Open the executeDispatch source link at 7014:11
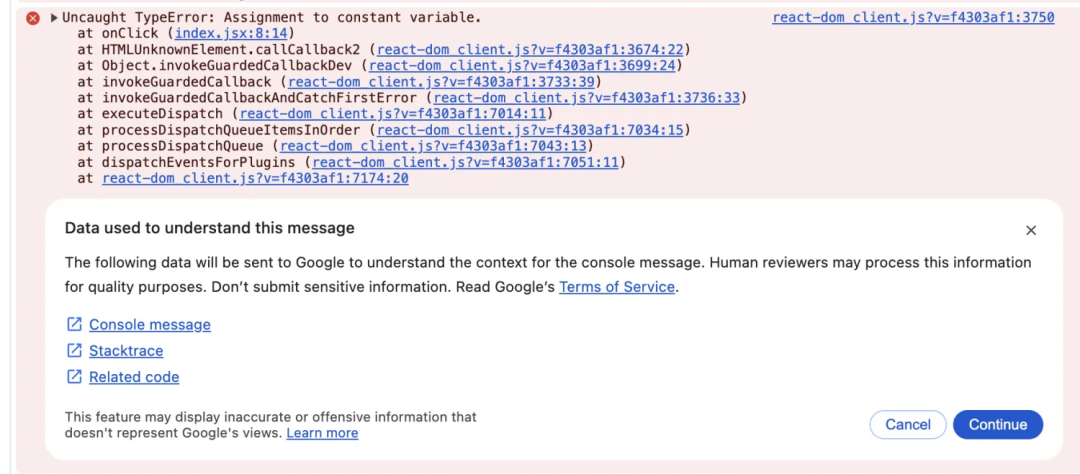The width and height of the screenshot is (1080, 474). pyautogui.click(x=395, y=114)
